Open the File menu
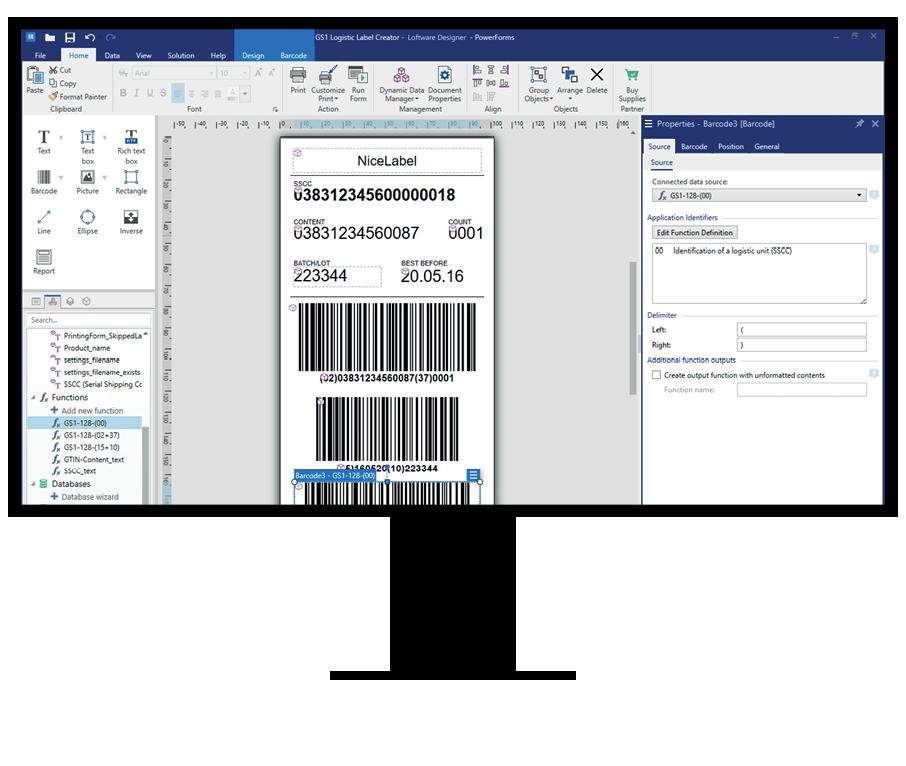The image size is (906, 766). [x=40, y=55]
